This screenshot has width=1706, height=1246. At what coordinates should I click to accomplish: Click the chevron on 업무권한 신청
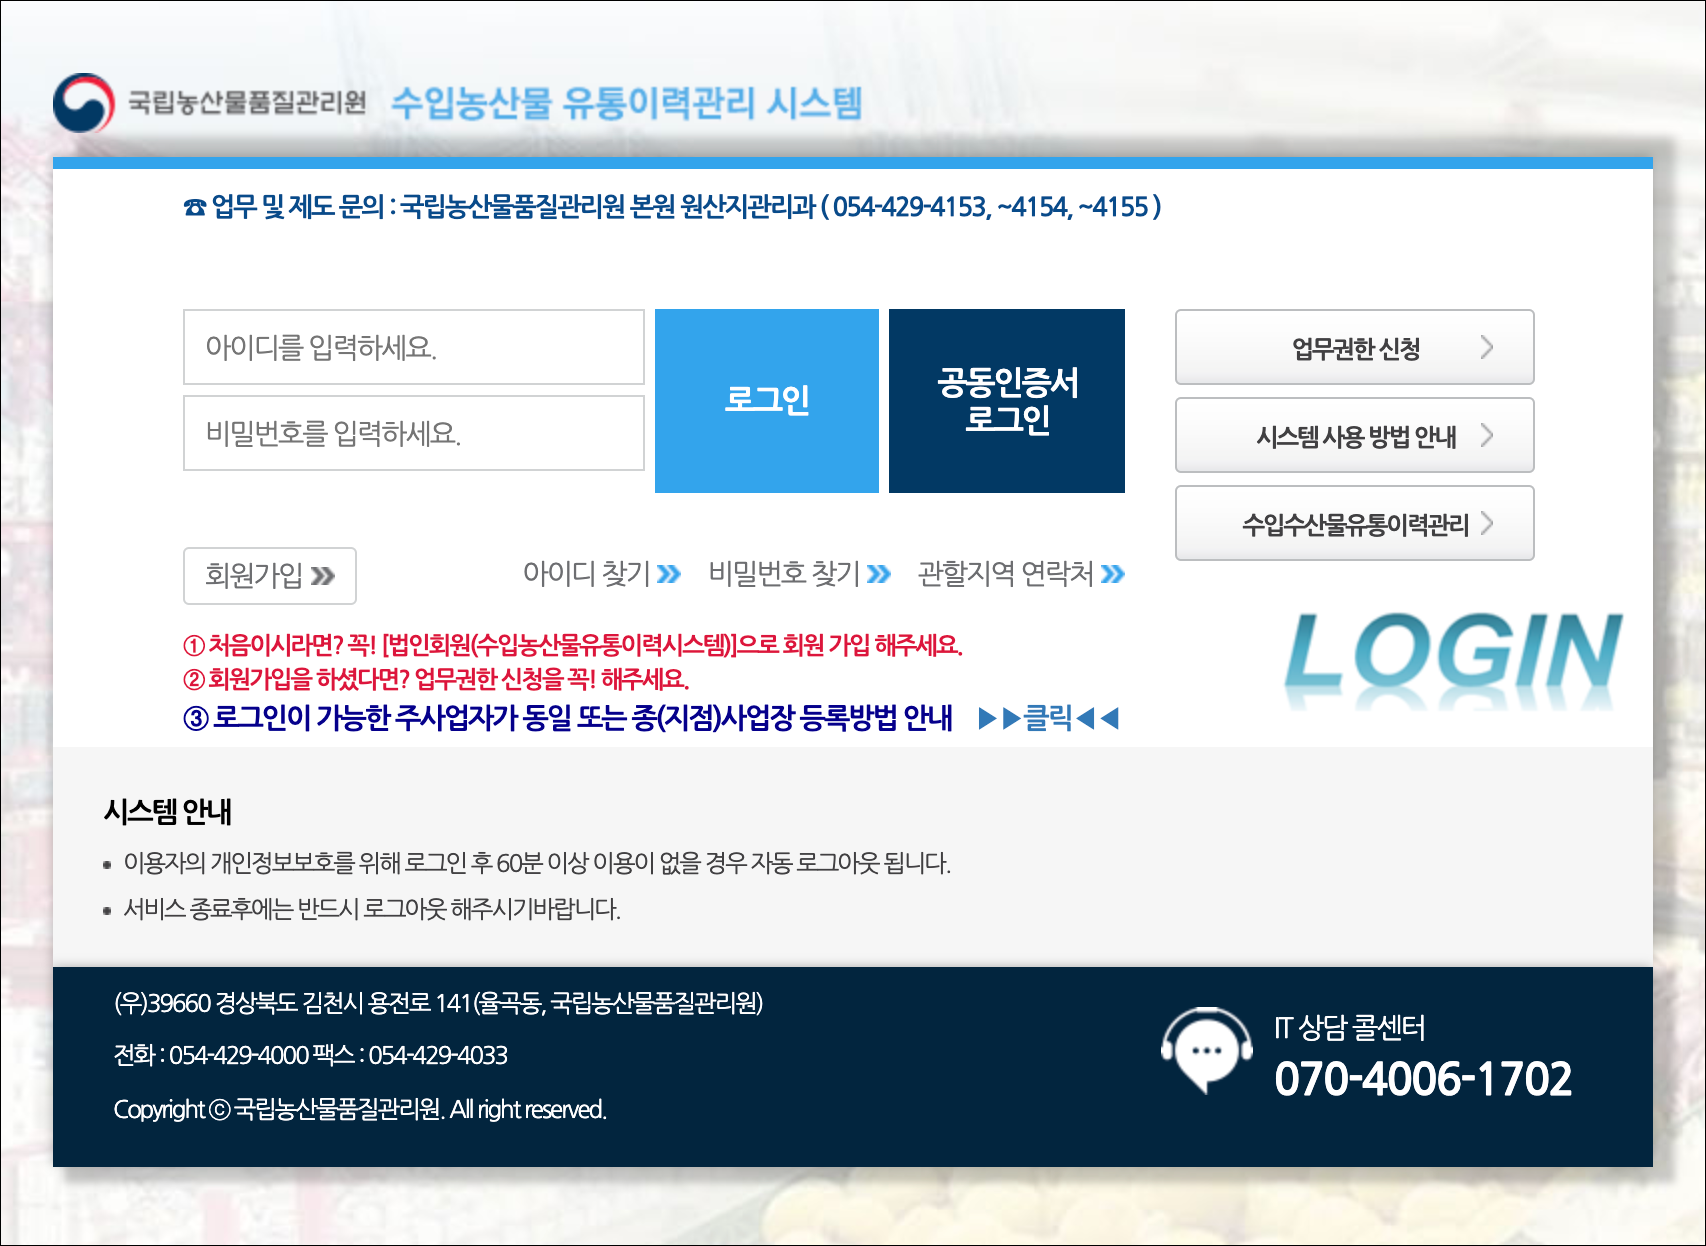(x=1487, y=347)
